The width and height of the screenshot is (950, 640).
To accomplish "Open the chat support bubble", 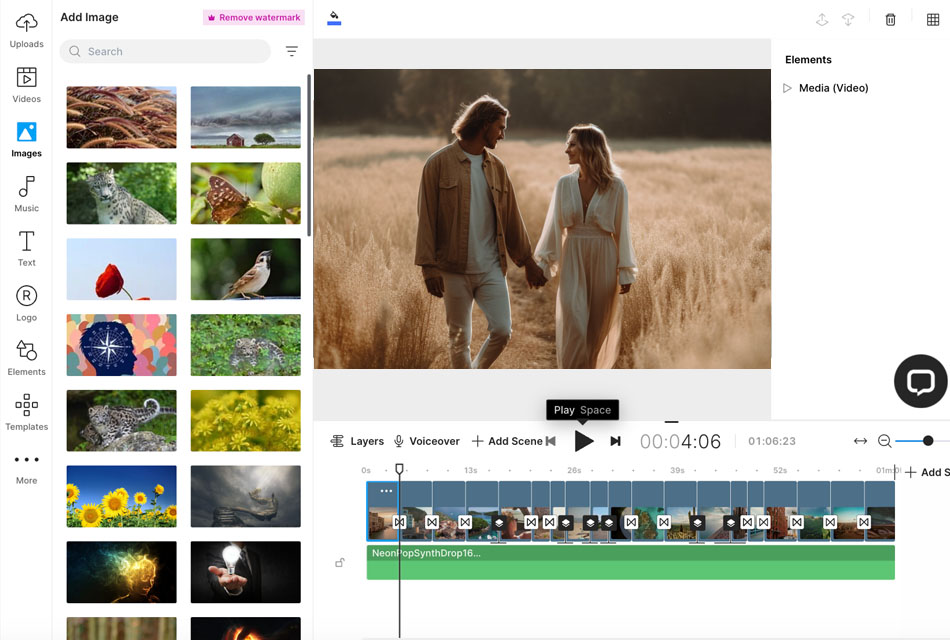I will (920, 381).
